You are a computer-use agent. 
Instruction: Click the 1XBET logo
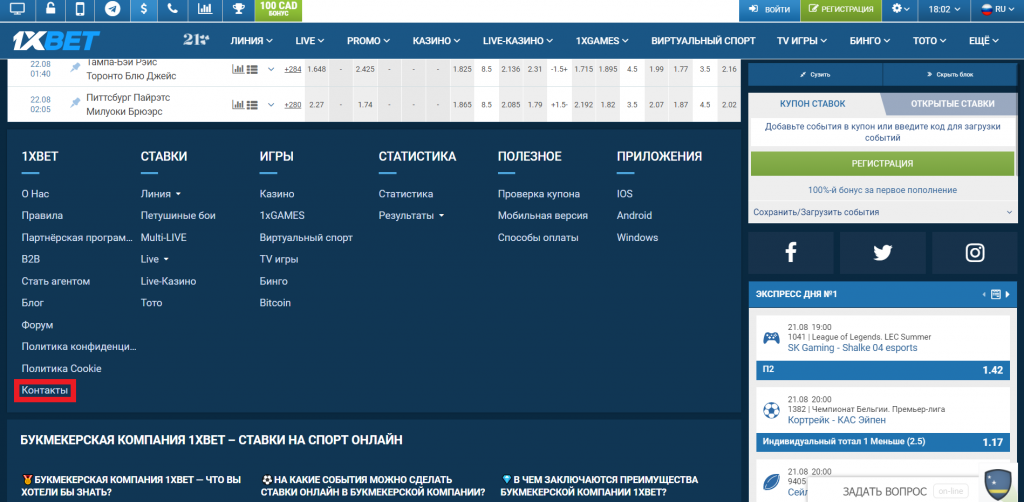tap(56, 40)
